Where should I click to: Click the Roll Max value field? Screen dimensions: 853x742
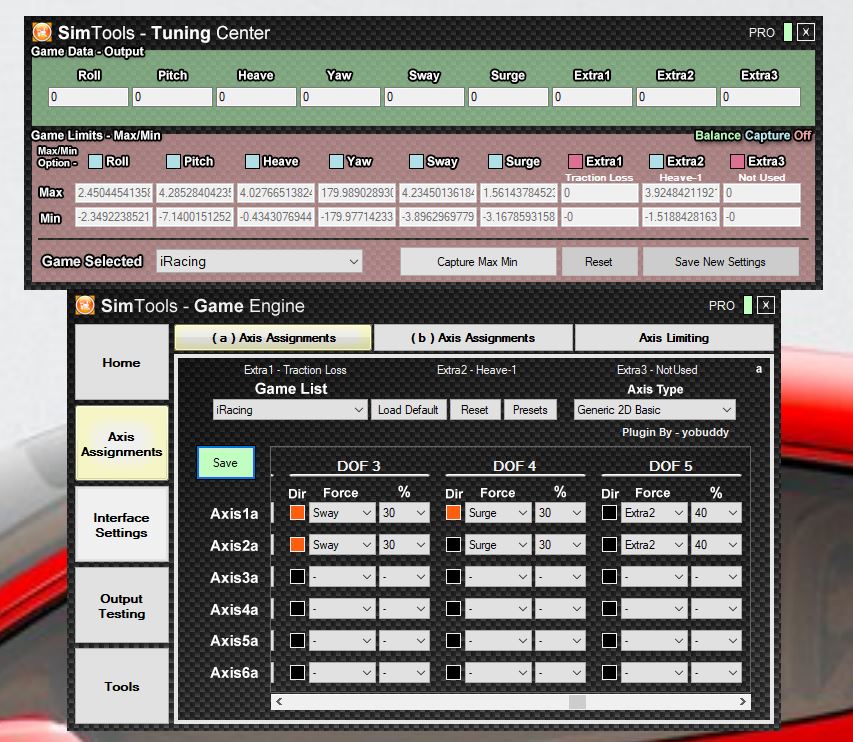coord(114,193)
